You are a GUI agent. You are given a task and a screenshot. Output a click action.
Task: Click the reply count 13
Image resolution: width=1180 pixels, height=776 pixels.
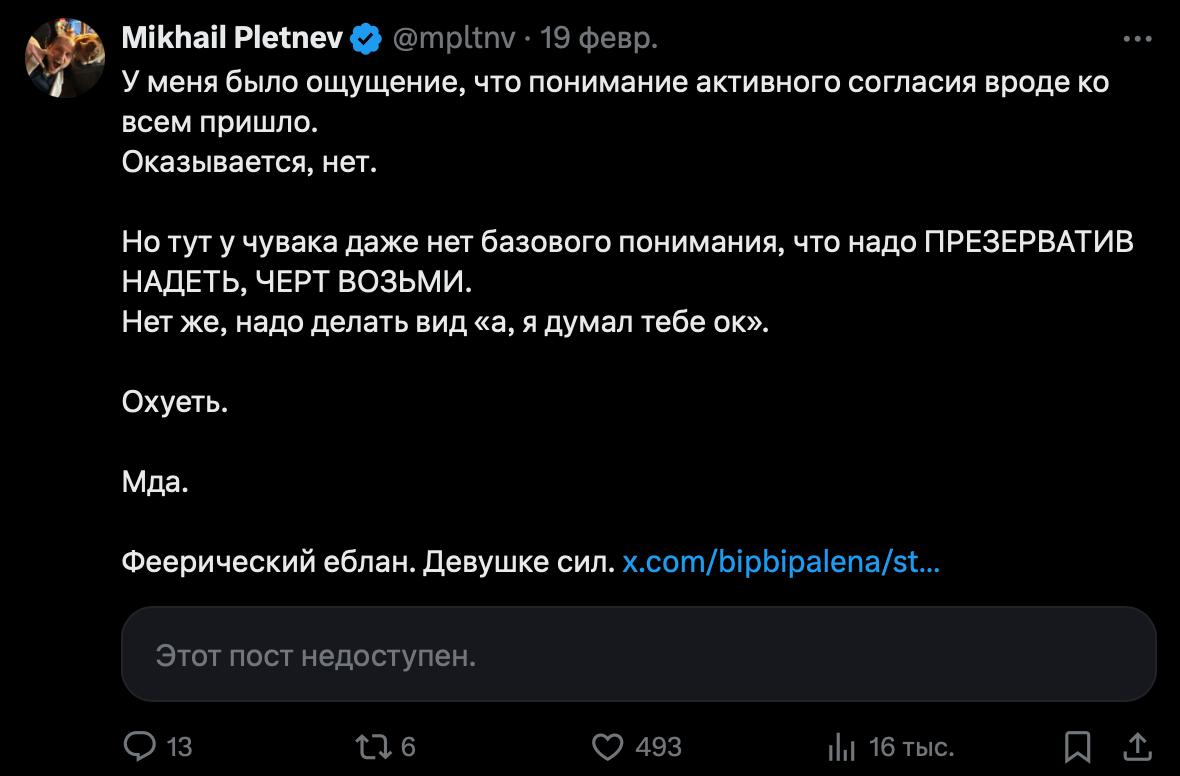coord(179,746)
